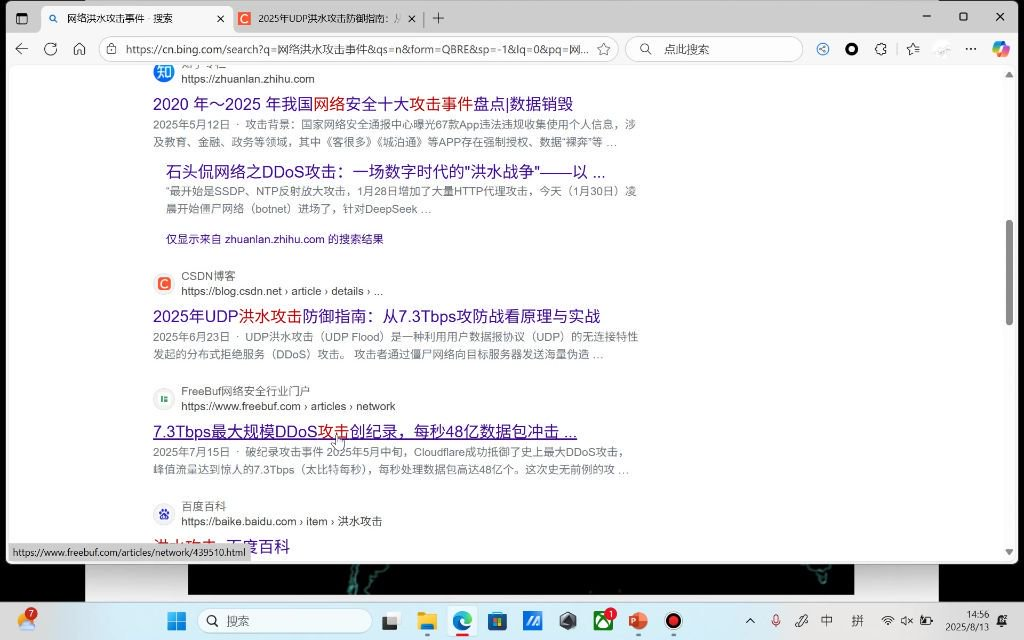This screenshot has height=640, width=1024.
Task: Open Microsoft Store from the taskbar
Action: (498, 621)
